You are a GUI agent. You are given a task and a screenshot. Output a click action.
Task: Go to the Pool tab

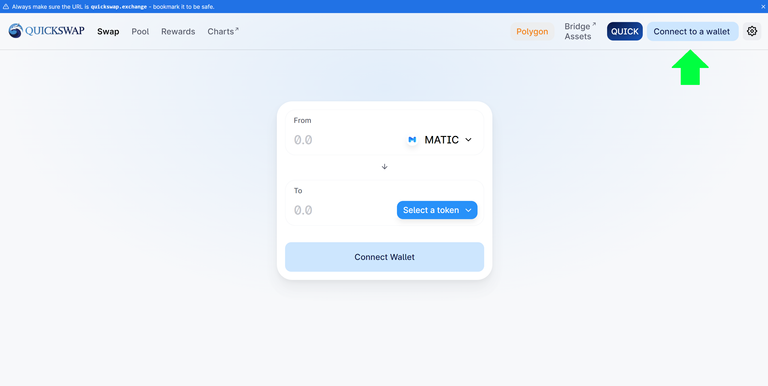tap(140, 31)
